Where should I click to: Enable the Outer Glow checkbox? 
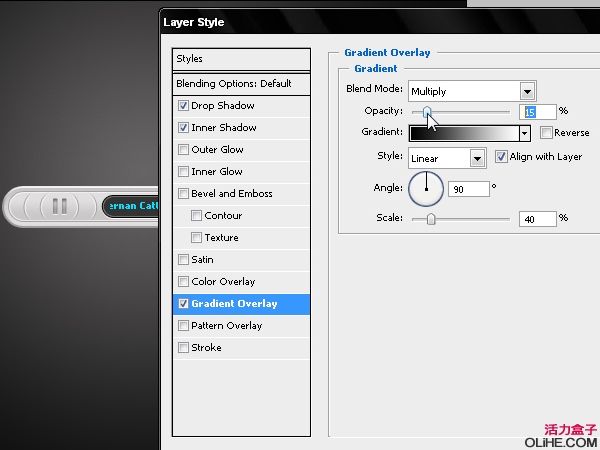183,149
